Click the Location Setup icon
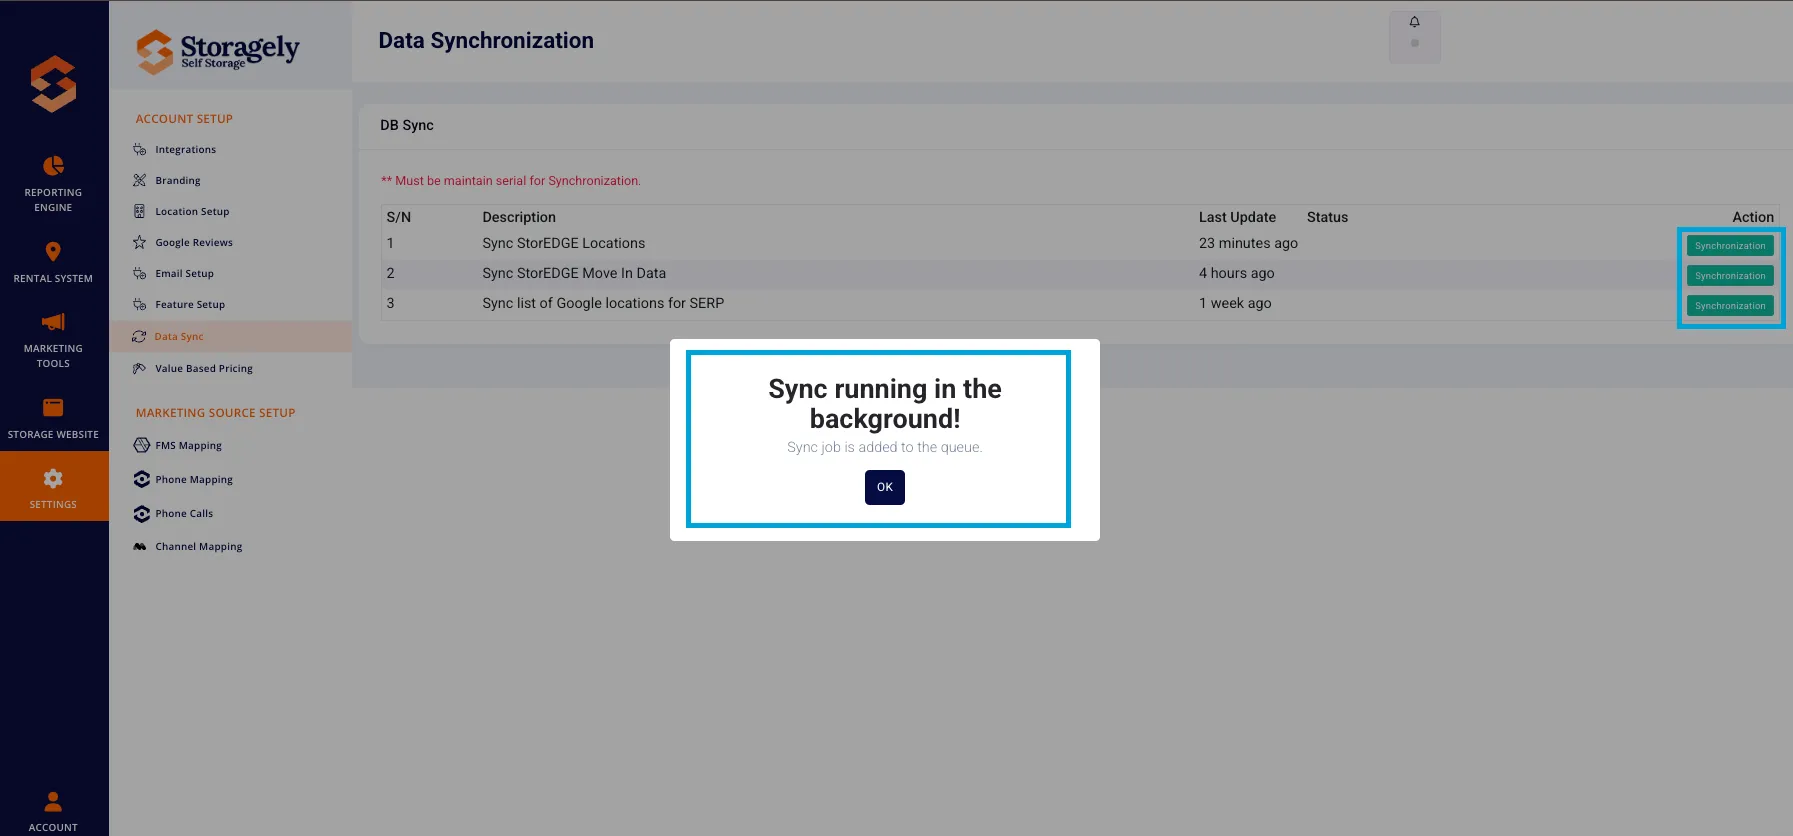The height and width of the screenshot is (836, 1793). click(x=140, y=212)
